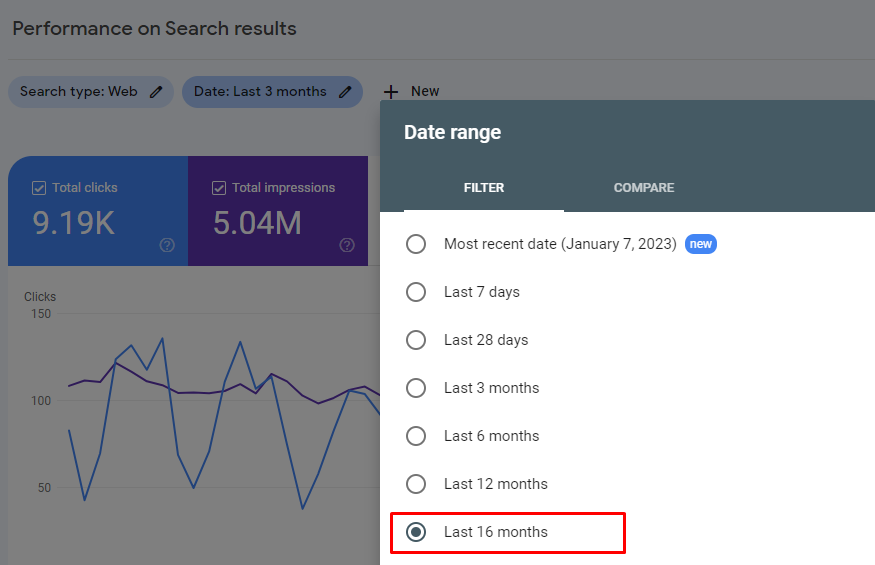The image size is (875, 565).
Task: Select the Last 7 days option
Action: point(416,292)
